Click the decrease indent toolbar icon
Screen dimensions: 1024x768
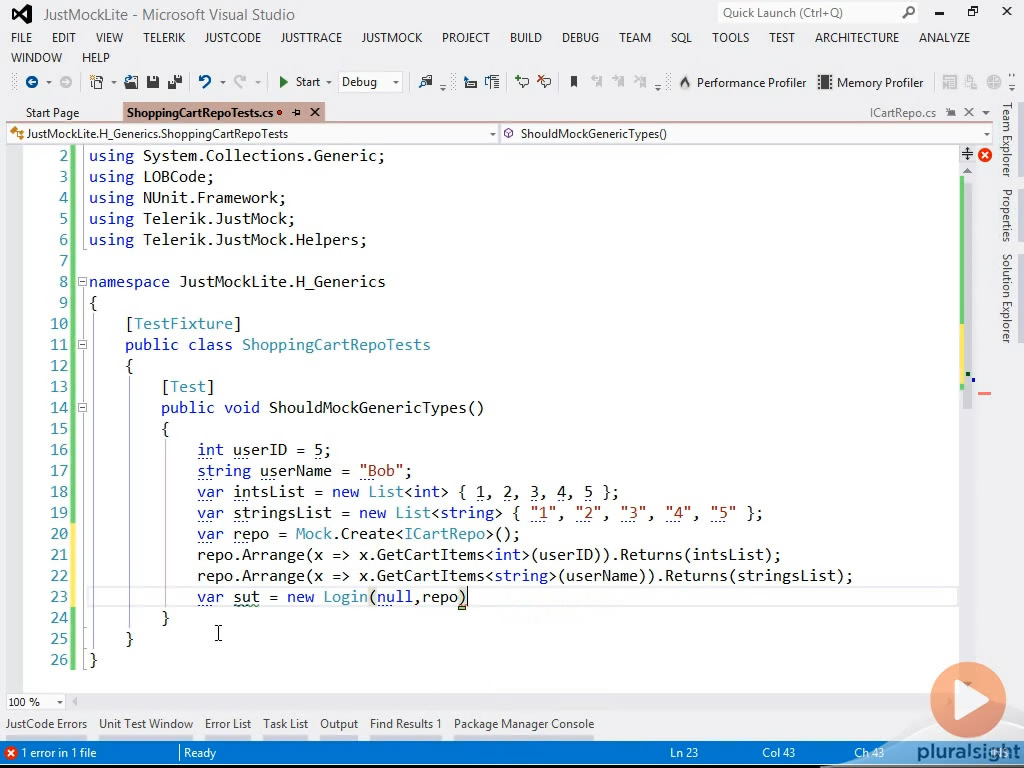[x=470, y=82]
